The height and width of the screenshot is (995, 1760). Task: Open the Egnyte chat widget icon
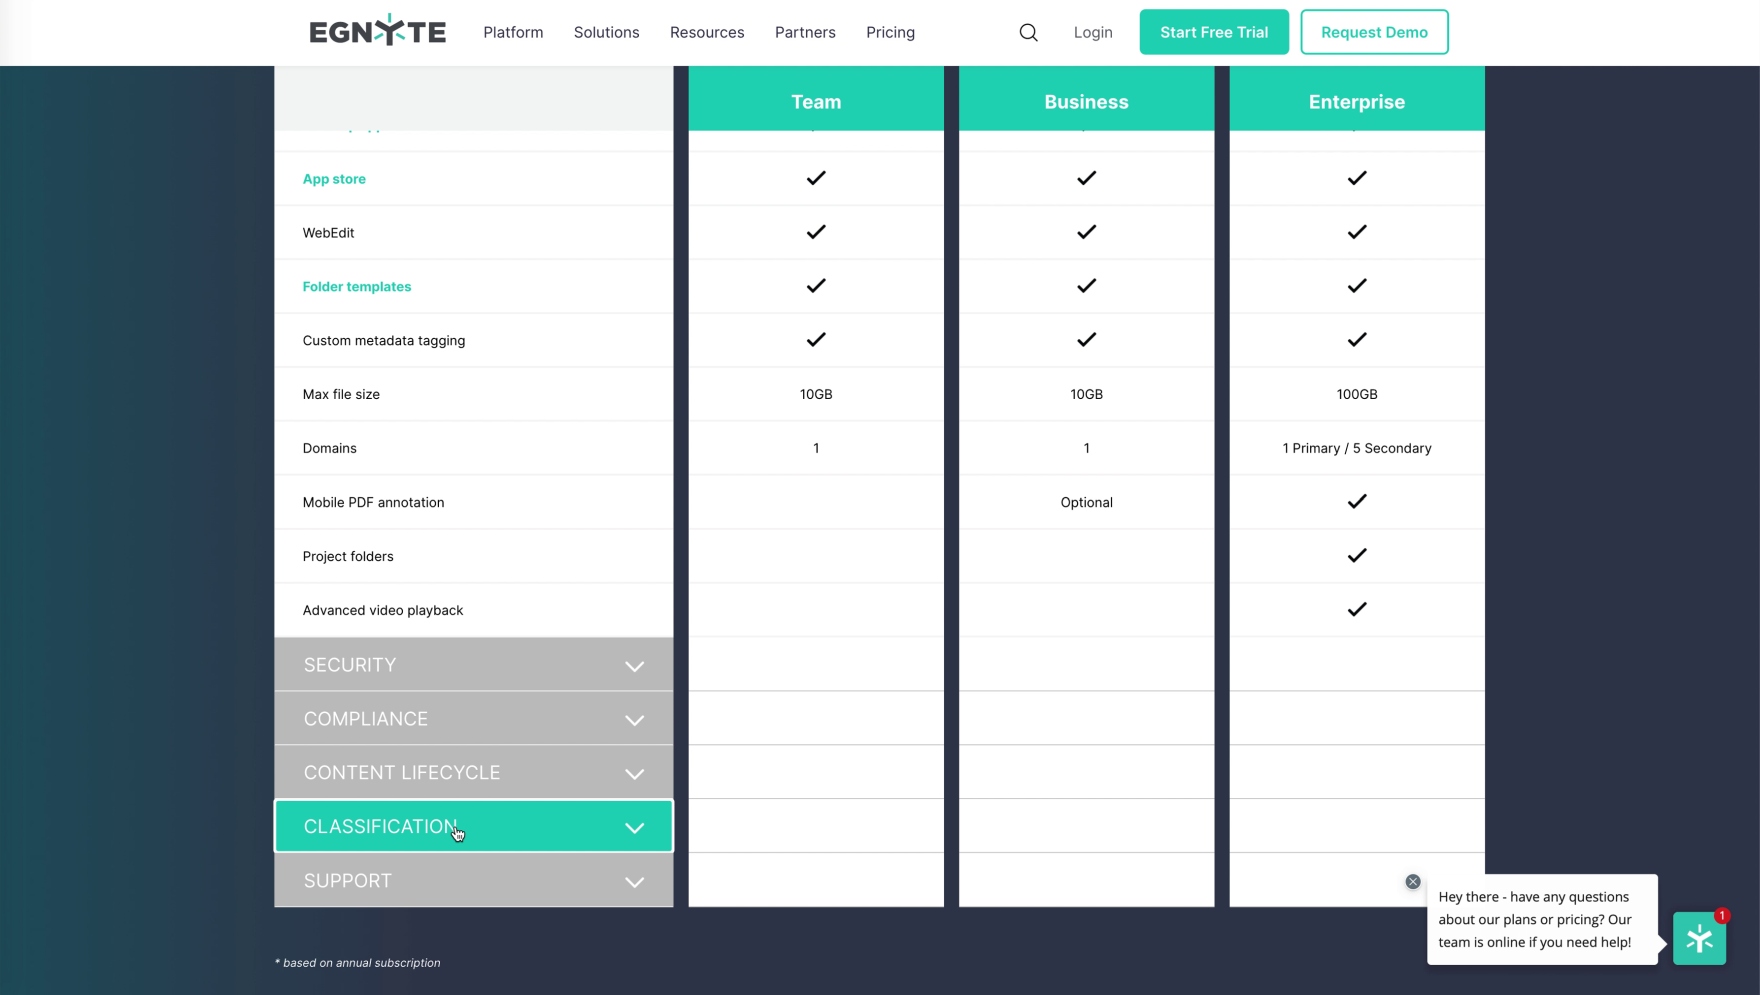point(1699,939)
